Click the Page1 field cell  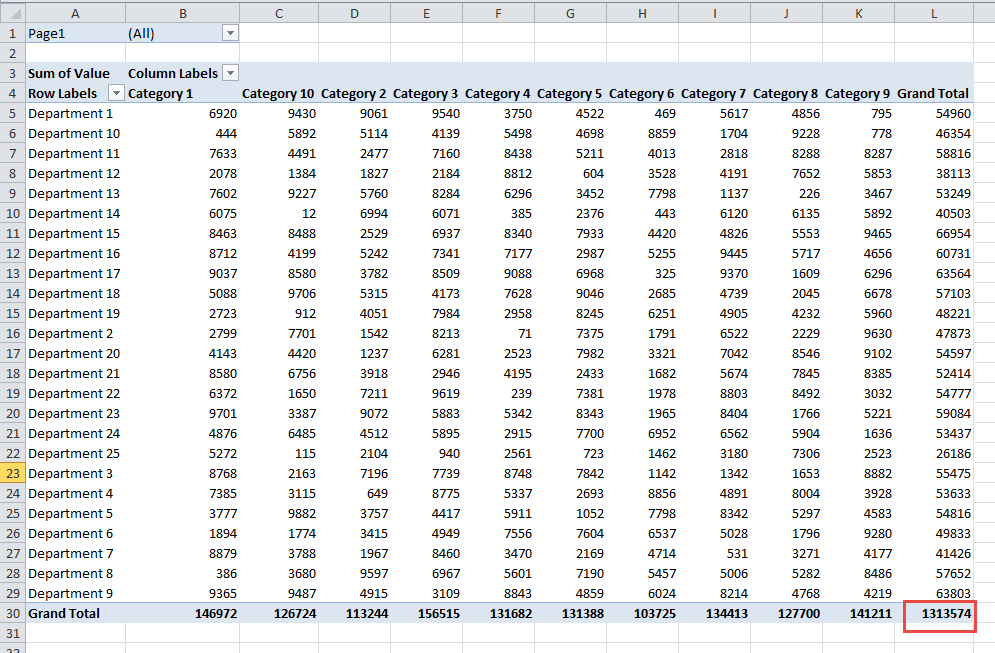(75, 33)
